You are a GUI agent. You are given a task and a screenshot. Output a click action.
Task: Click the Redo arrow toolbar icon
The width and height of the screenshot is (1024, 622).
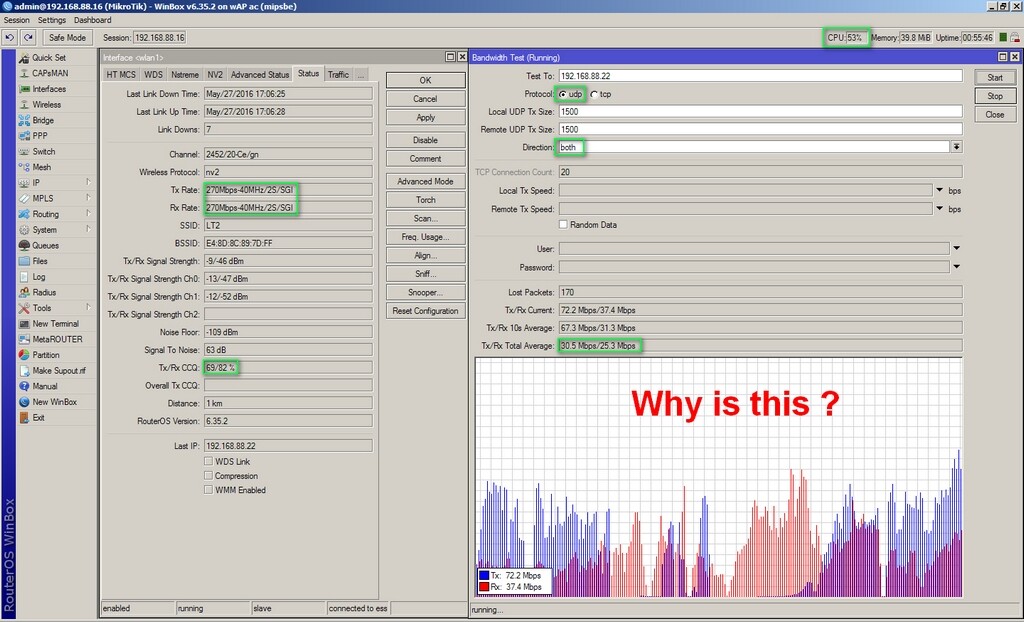[x=28, y=38]
